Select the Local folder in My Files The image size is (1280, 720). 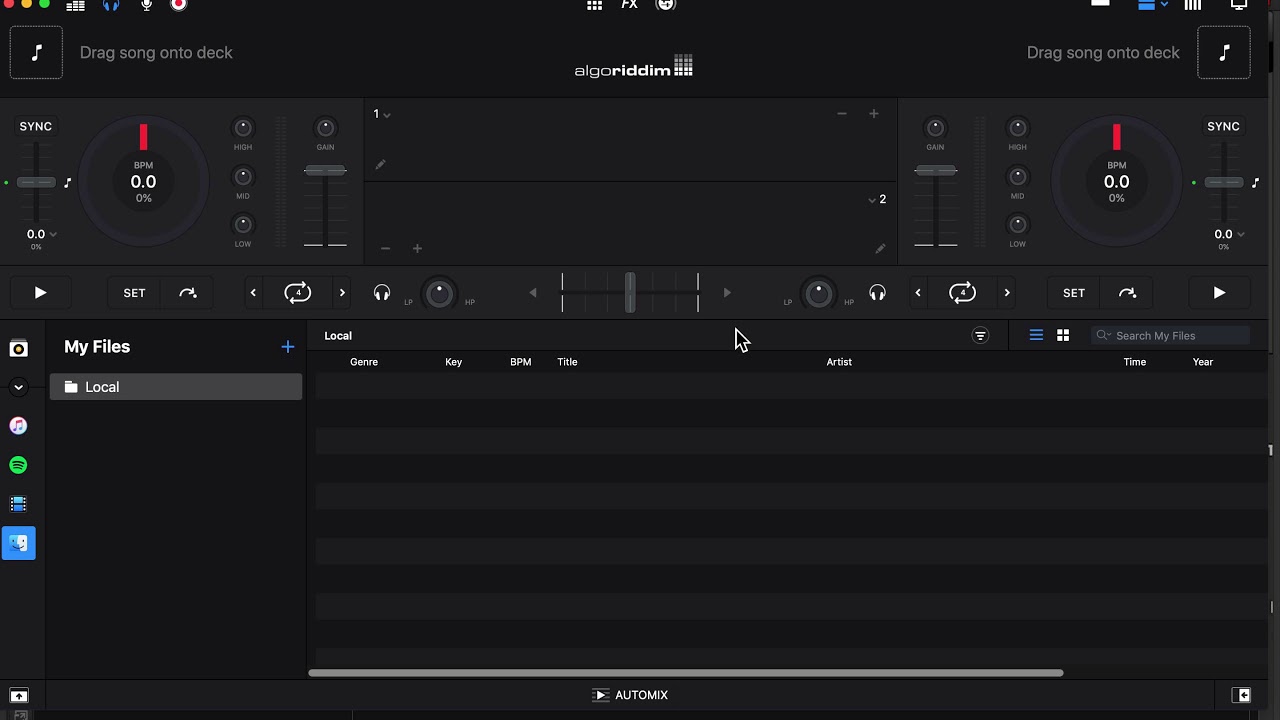176,387
